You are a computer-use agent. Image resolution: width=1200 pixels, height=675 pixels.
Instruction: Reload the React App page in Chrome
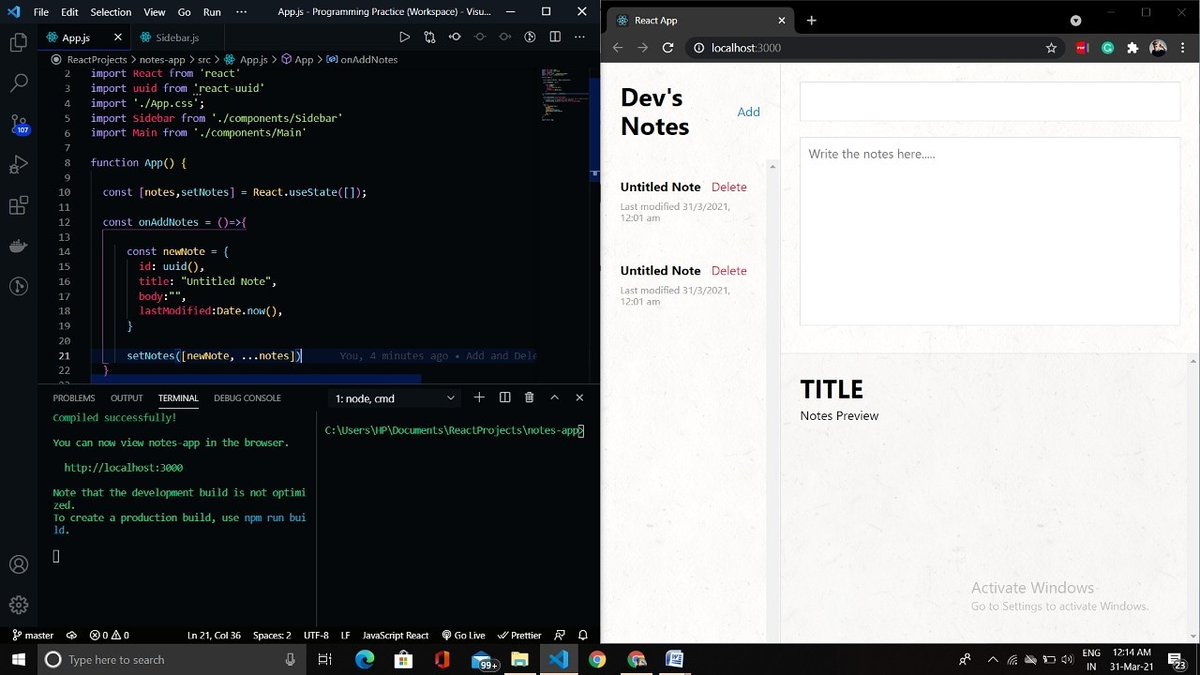[669, 48]
